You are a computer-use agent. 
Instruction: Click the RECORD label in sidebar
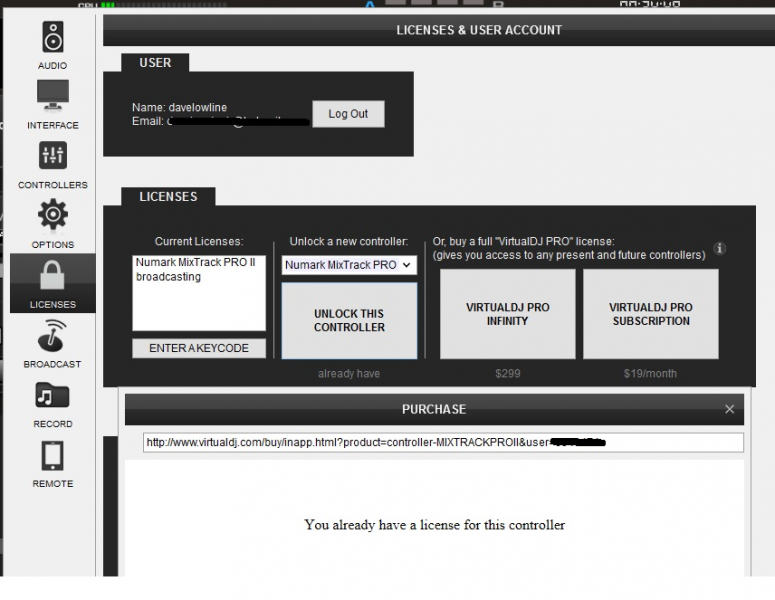[53, 424]
